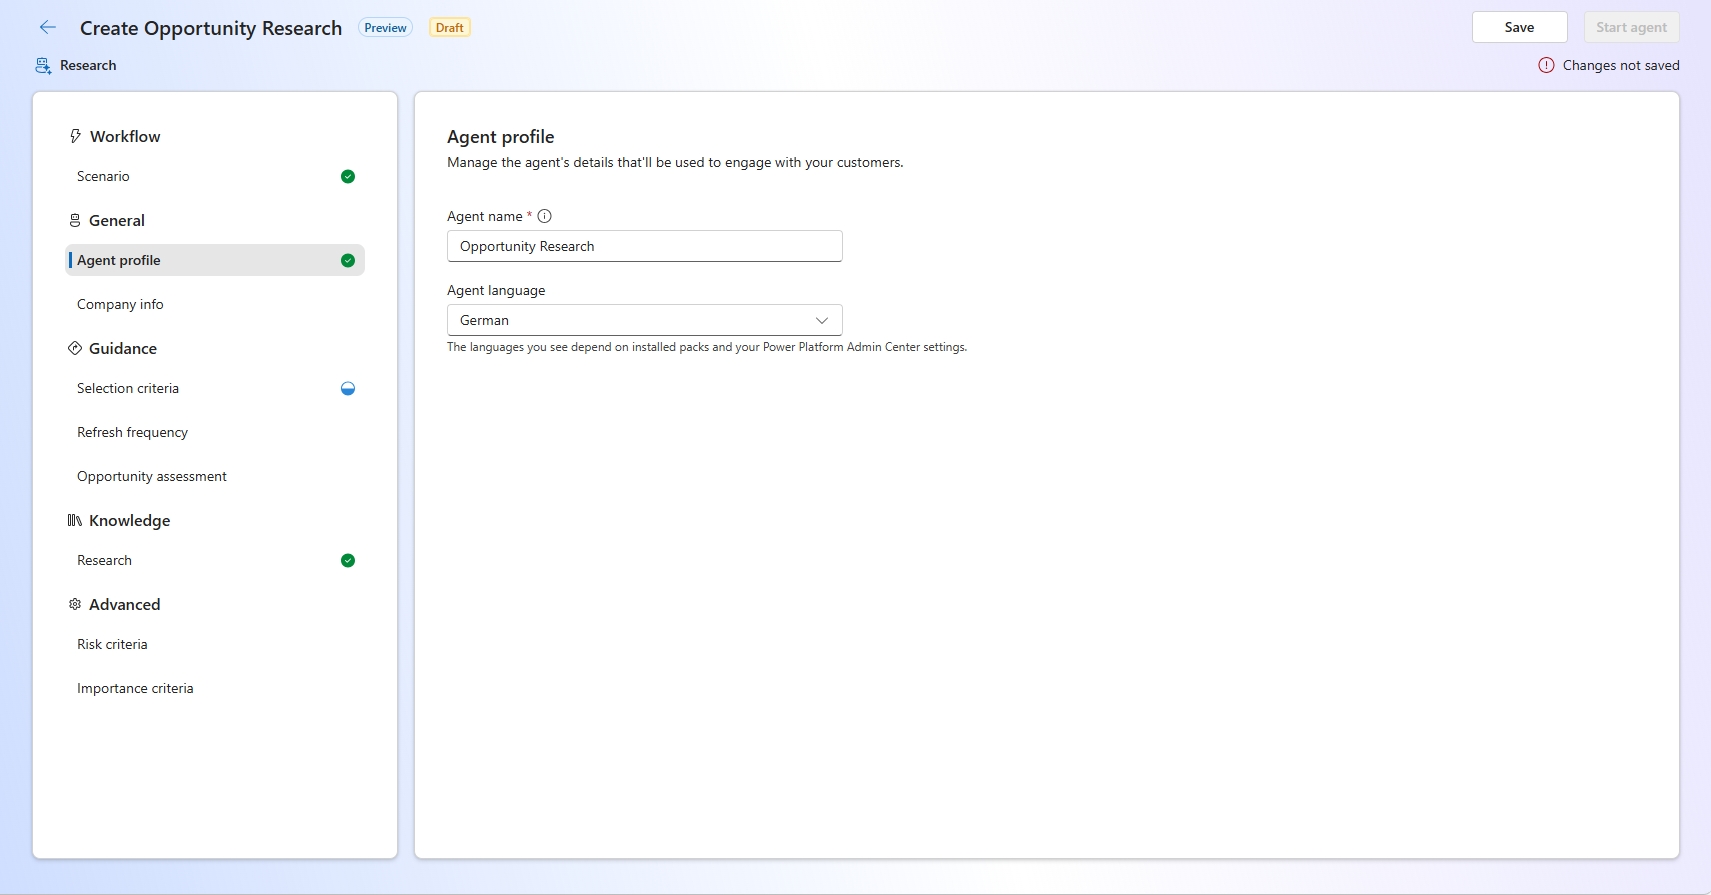The image size is (1711, 895).
Task: Click the green checkmark next to Research
Action: click(x=348, y=560)
